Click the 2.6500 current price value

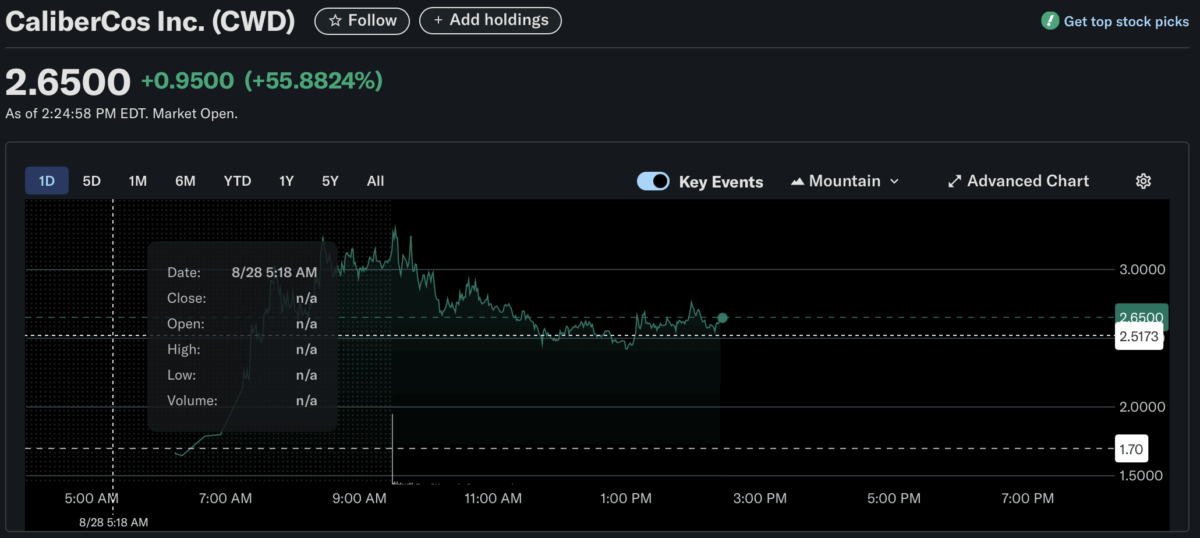click(68, 82)
